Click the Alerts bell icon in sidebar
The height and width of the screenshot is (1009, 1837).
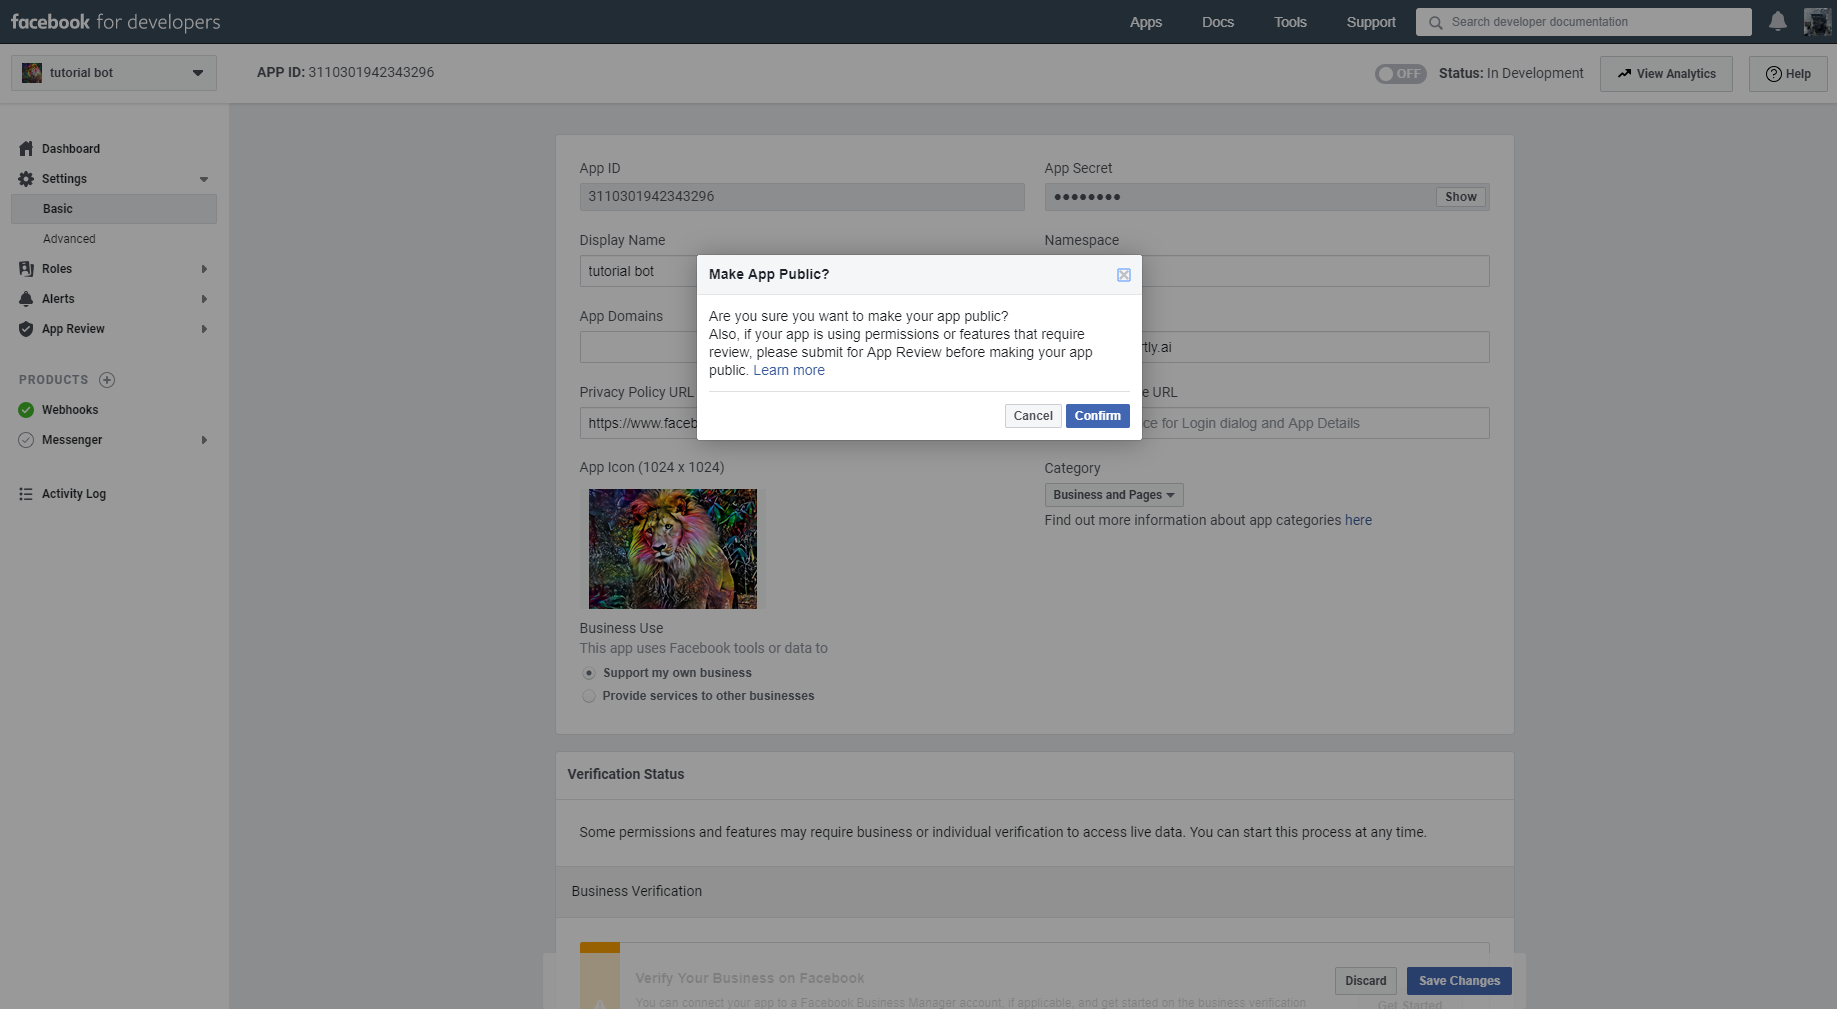(26, 298)
